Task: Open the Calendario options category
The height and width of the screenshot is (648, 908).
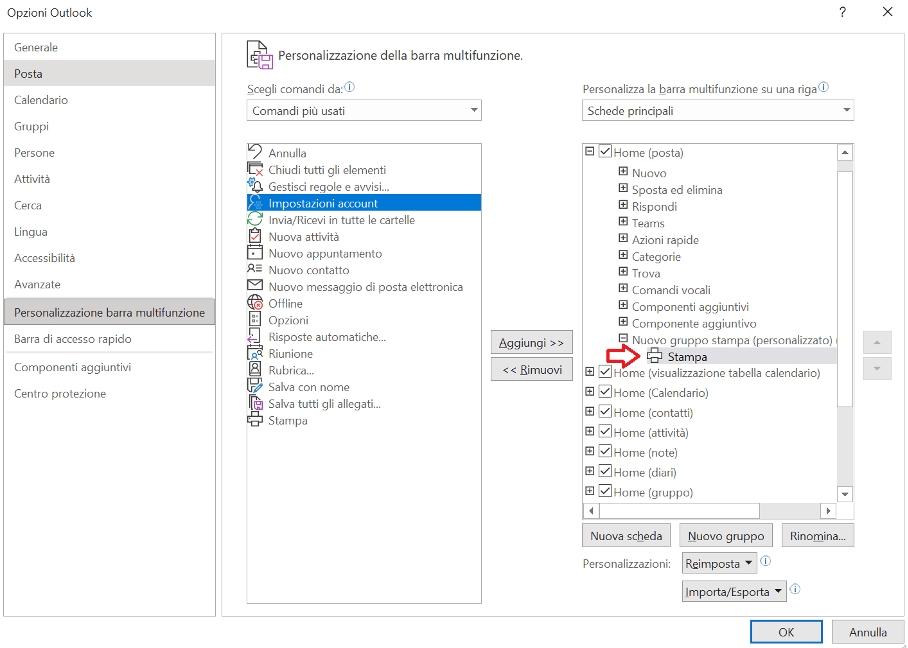Action: click(x=109, y=100)
